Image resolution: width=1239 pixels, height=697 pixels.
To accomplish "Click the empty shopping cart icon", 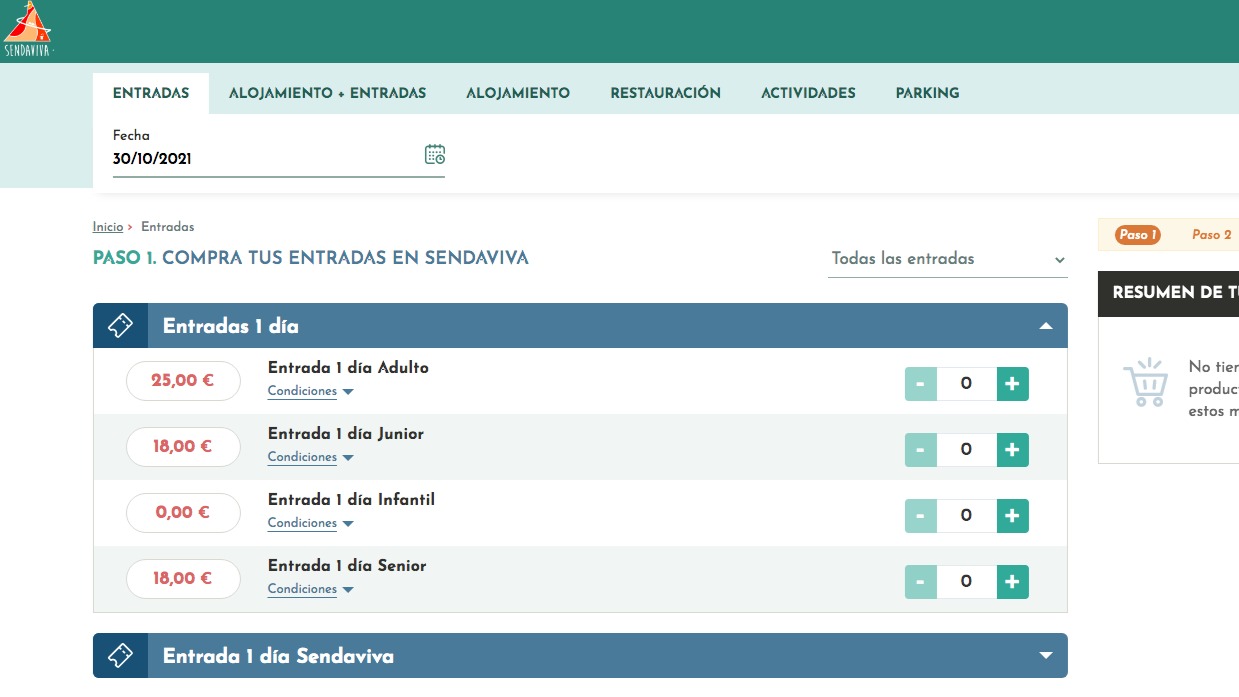I will [x=1146, y=383].
